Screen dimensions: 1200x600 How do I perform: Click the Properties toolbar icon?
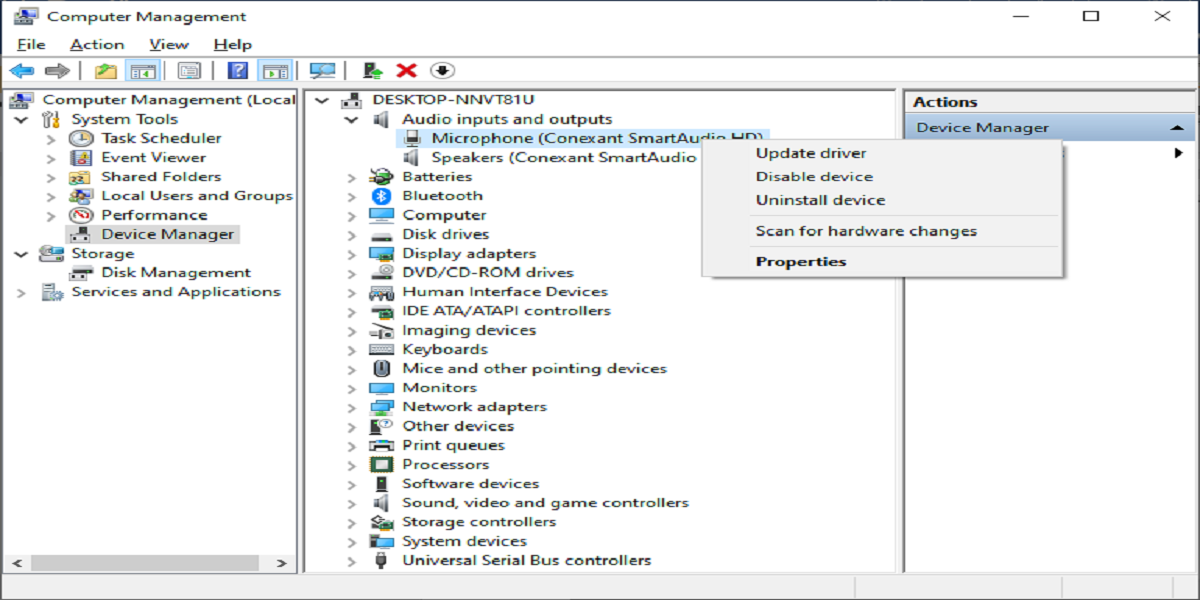point(189,71)
